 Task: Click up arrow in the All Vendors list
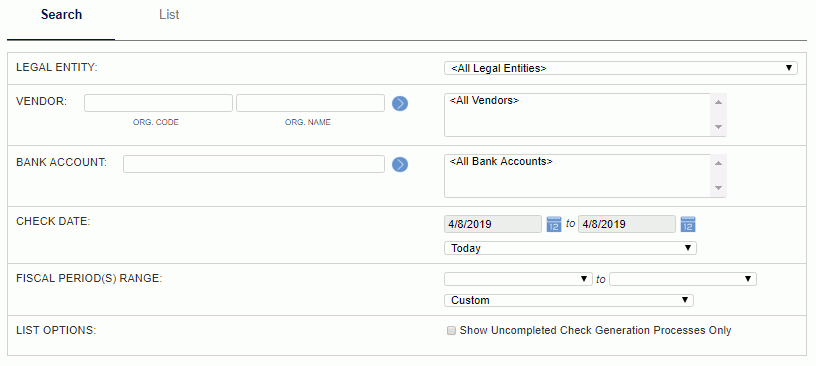click(718, 102)
